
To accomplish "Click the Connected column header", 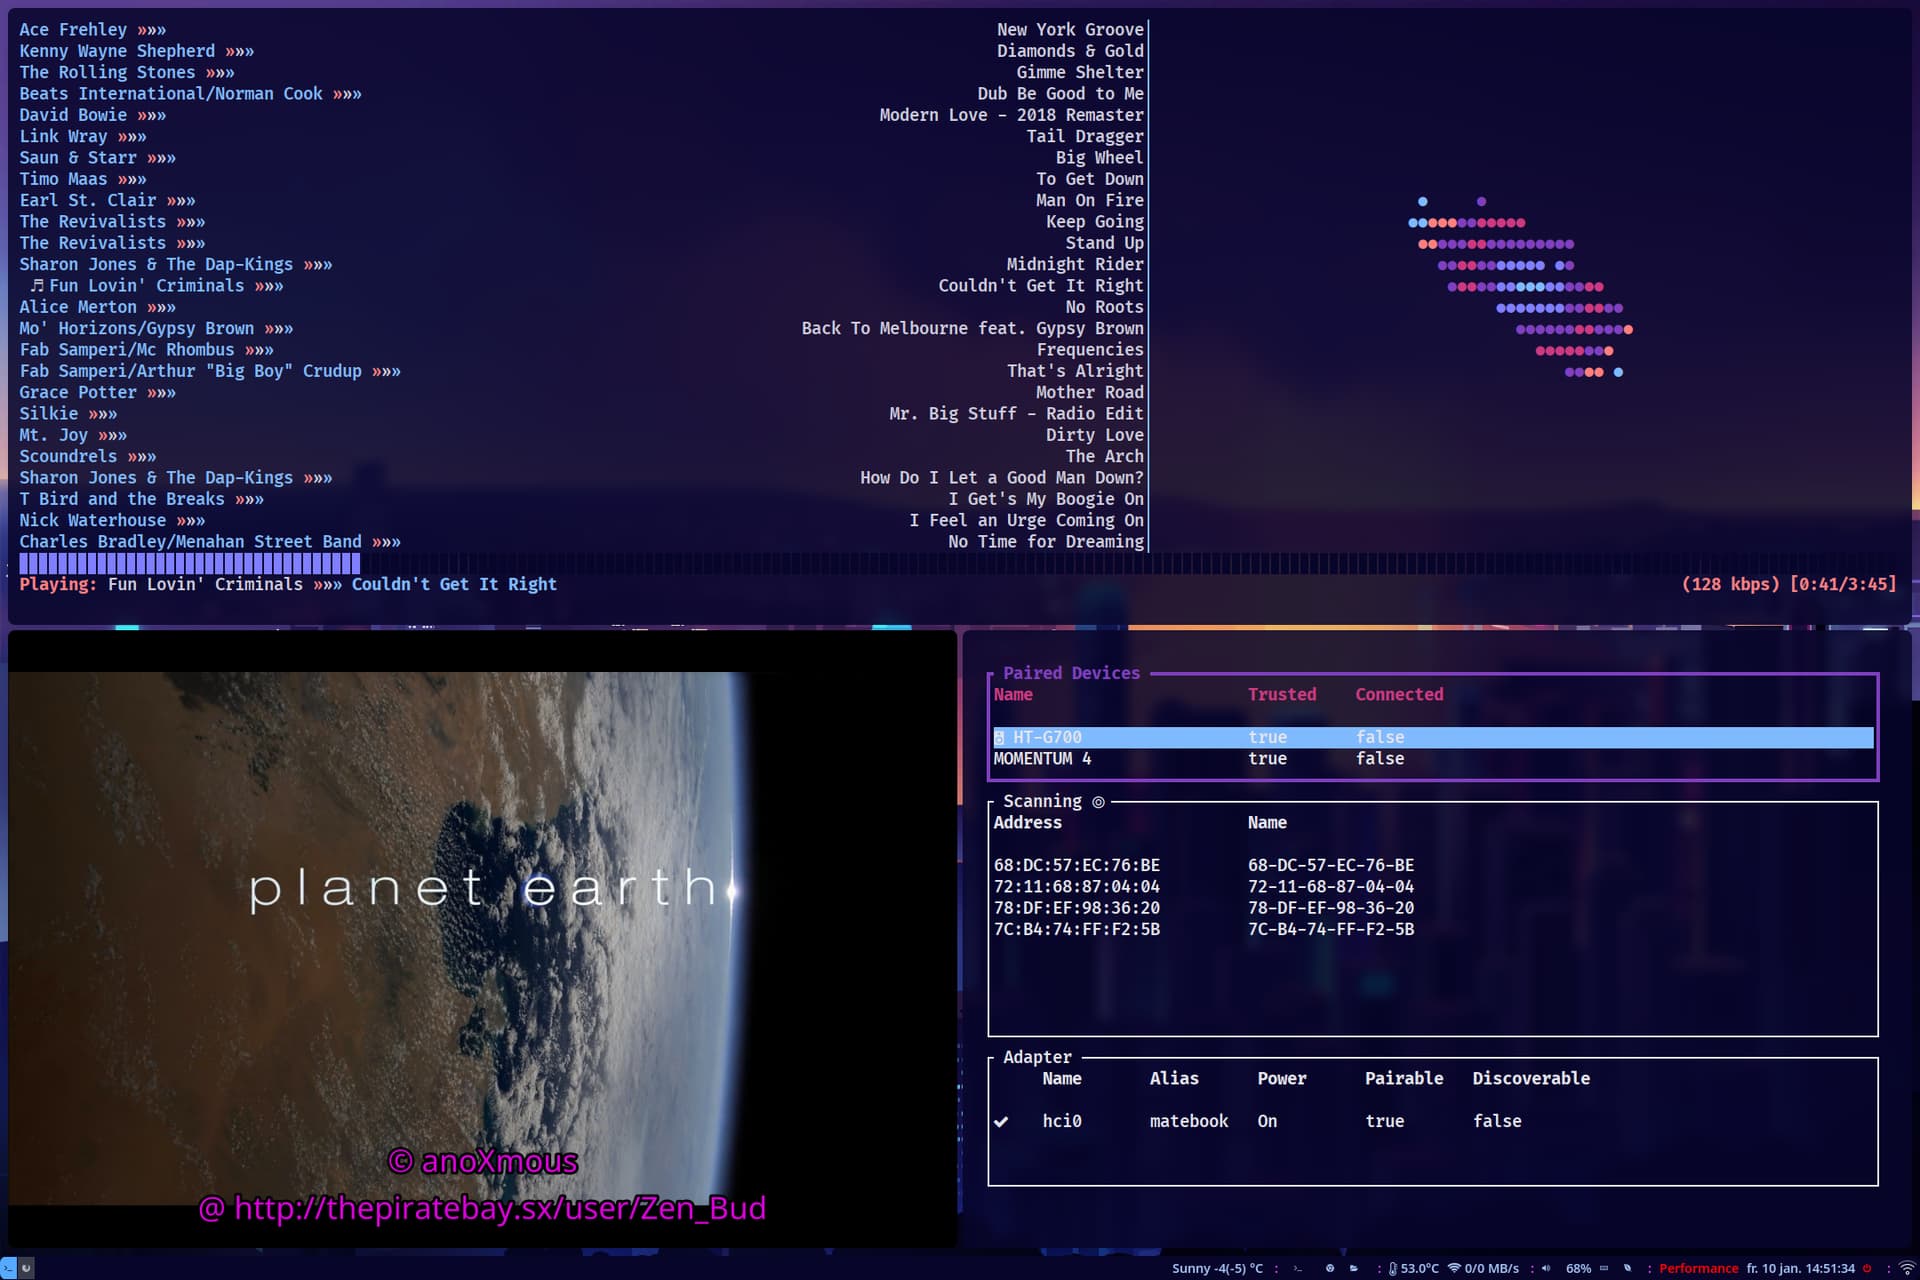I will (x=1399, y=695).
